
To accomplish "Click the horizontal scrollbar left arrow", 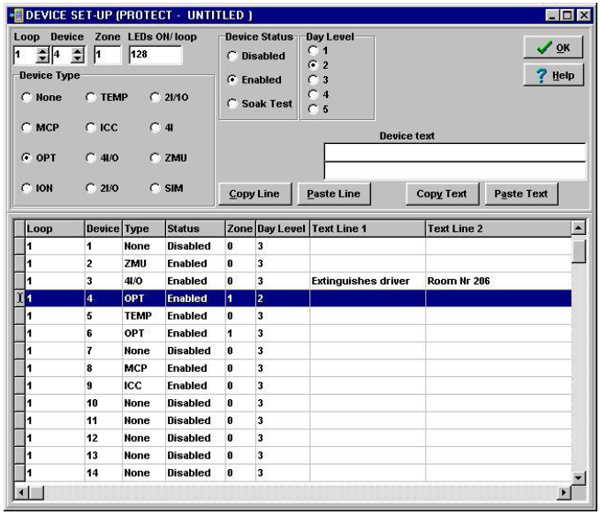I will (x=17, y=492).
